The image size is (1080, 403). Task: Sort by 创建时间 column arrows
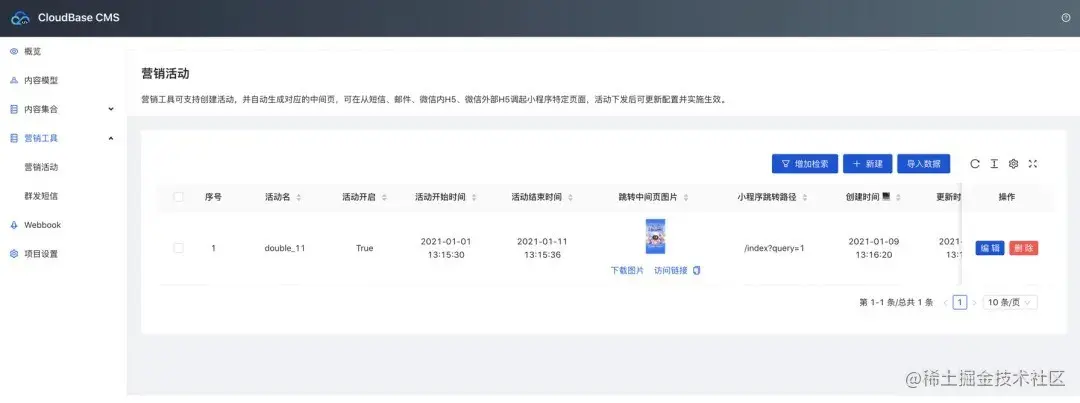899,198
